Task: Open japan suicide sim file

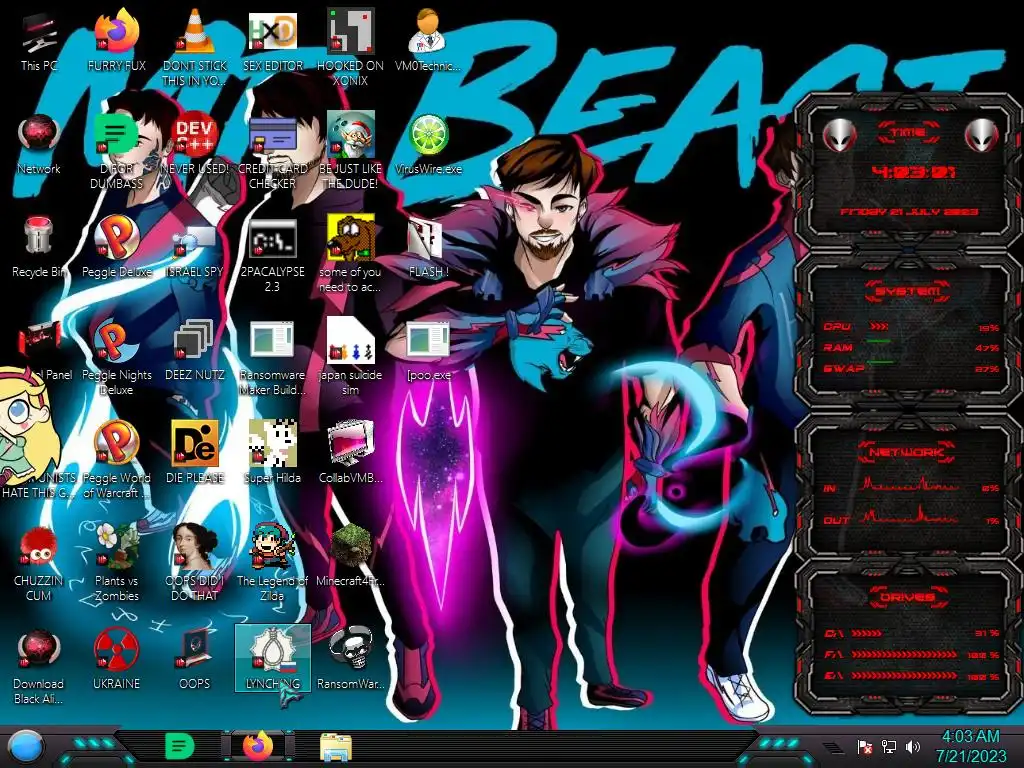Action: point(350,357)
